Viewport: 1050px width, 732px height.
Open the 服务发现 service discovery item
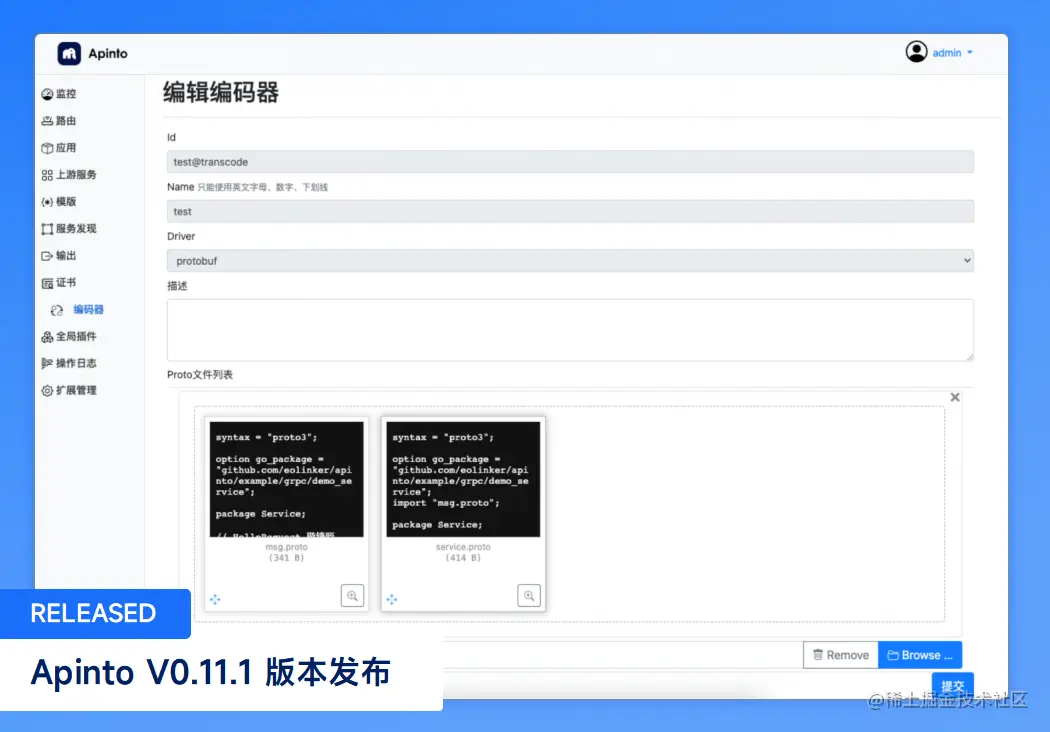69,228
